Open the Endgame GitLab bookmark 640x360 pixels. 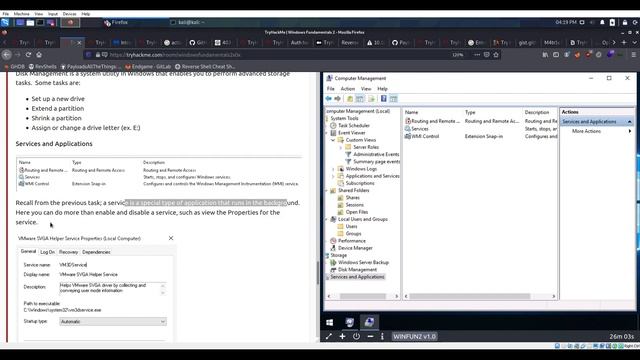point(148,66)
